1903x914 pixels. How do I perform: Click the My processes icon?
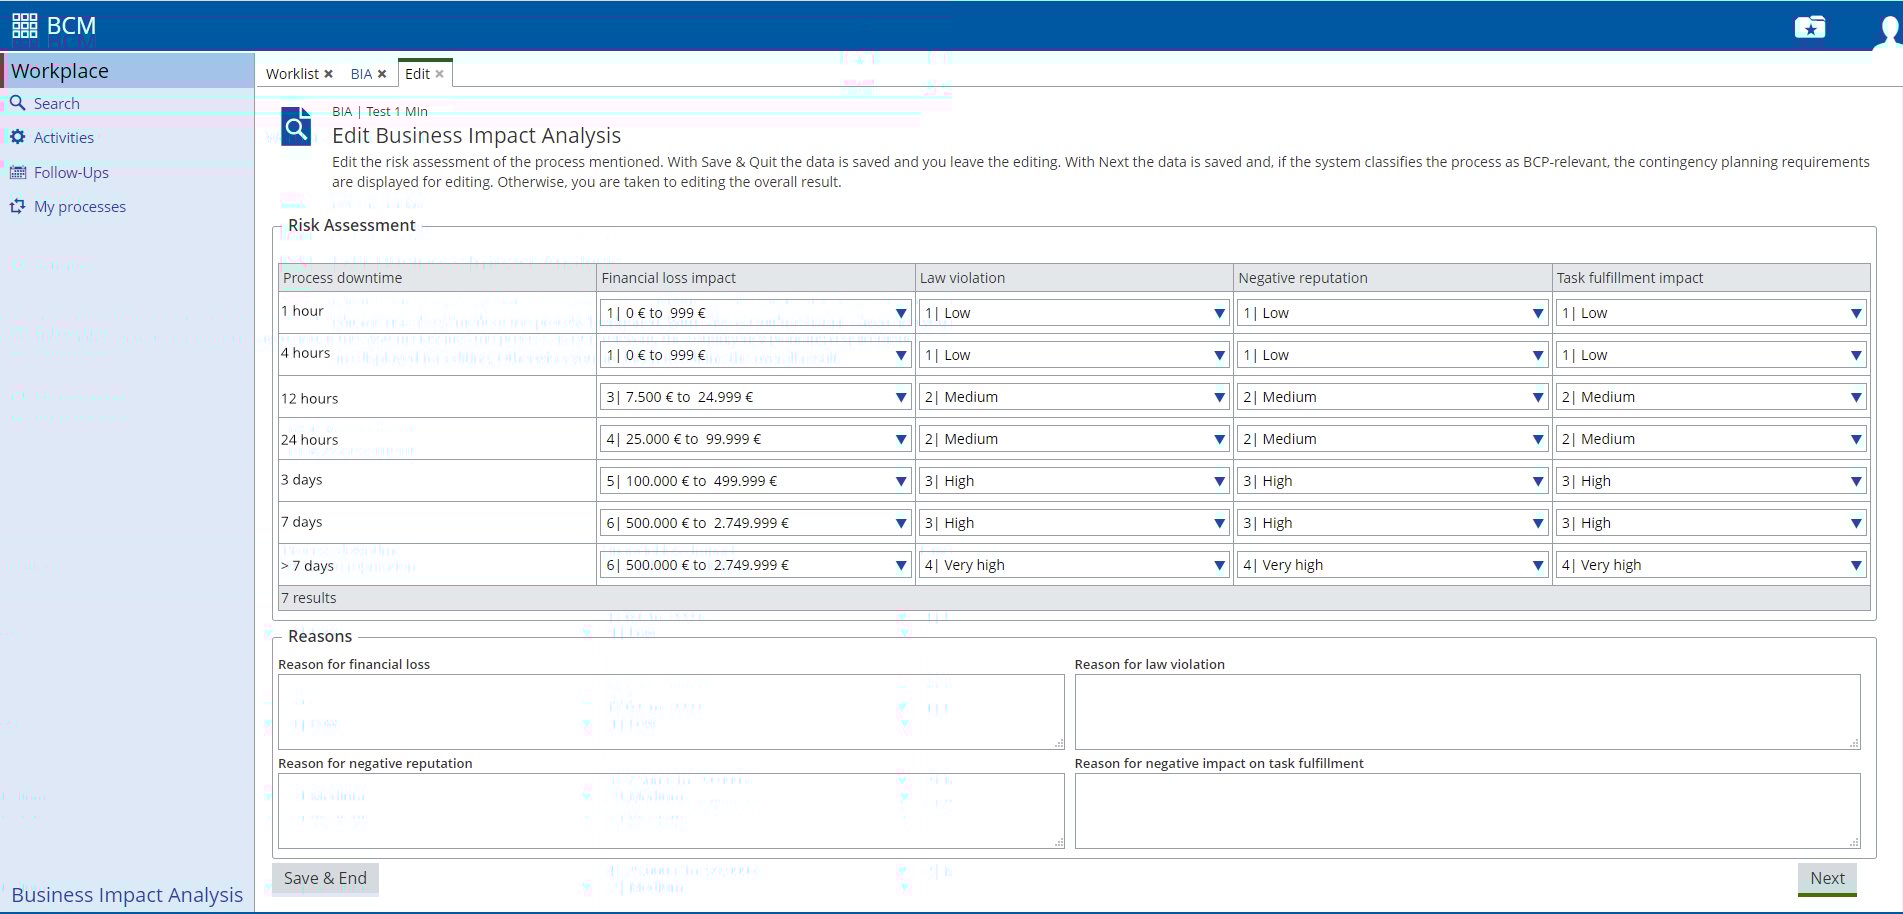pos(17,206)
